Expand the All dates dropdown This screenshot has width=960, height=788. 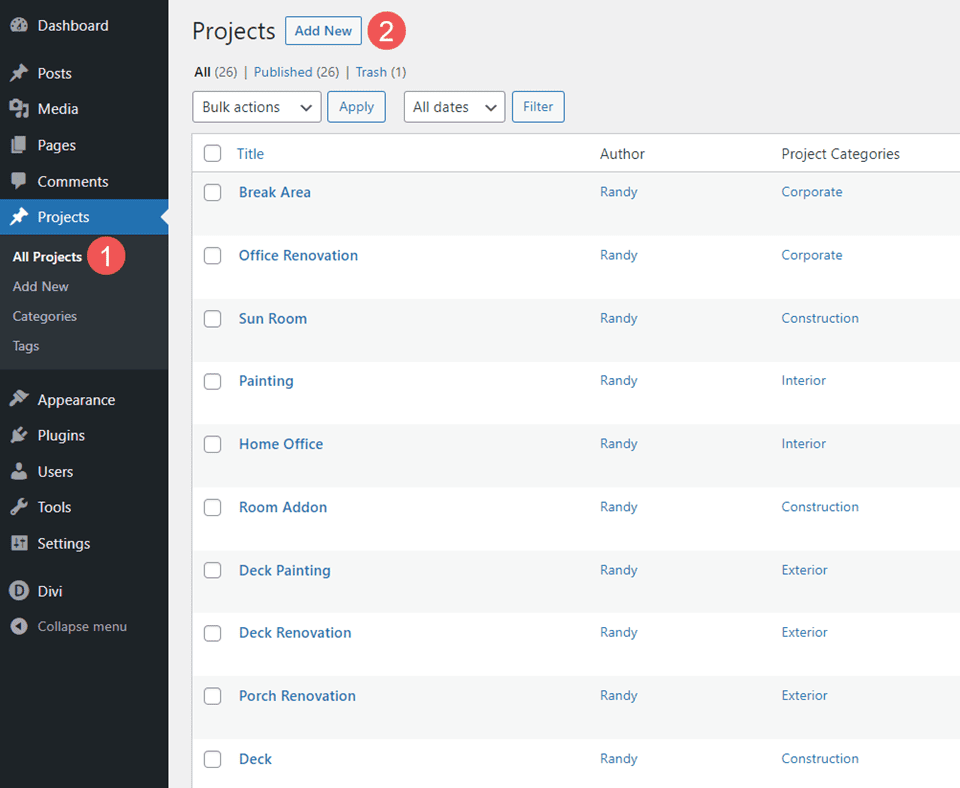point(454,106)
